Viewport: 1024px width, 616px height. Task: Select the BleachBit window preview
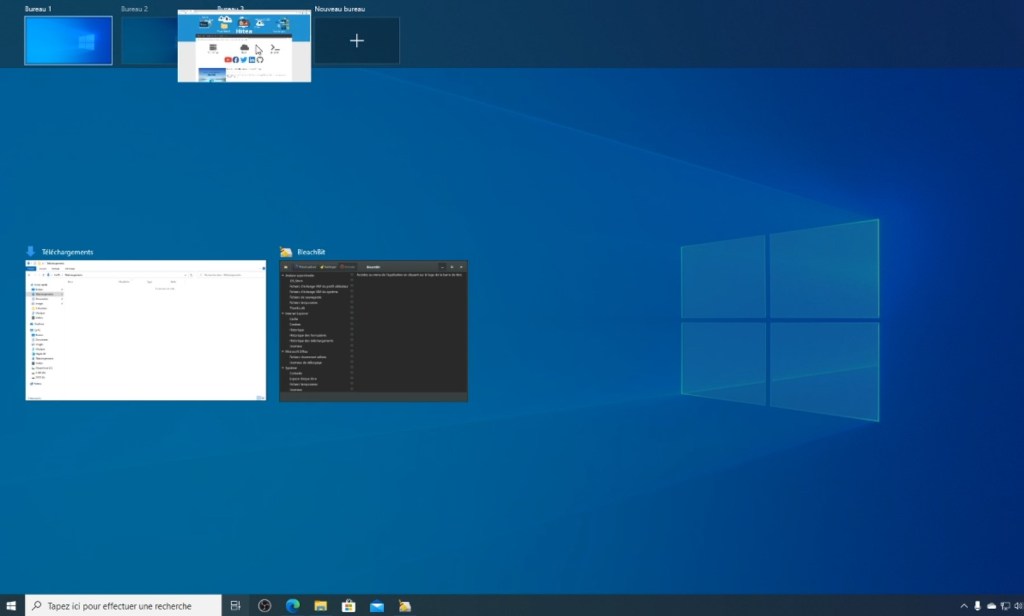[x=373, y=331]
